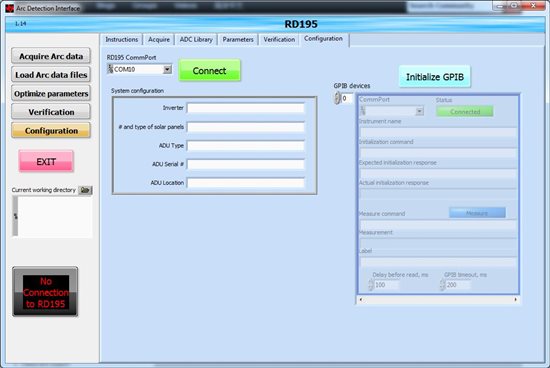Click the folder browse icon beside working directory
This screenshot has height=368, width=550.
[85, 190]
